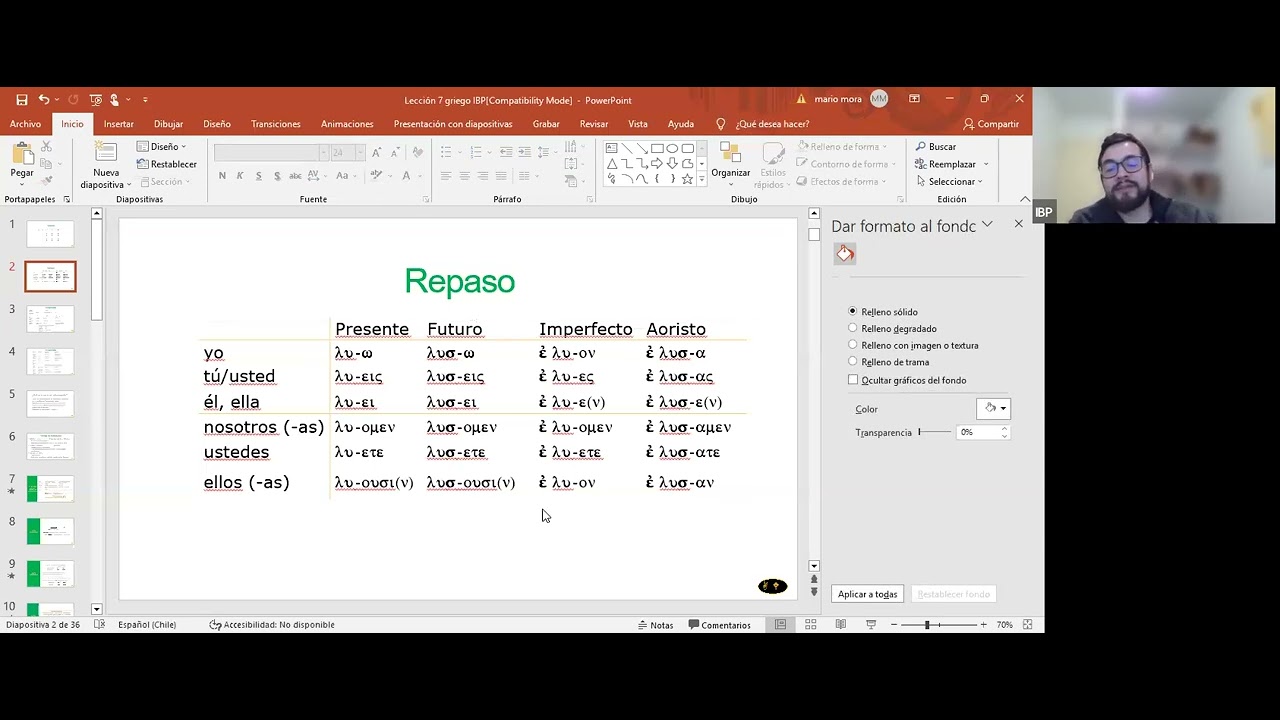Switch to slide sorter view icon
This screenshot has height=720, width=1280.
(x=811, y=625)
